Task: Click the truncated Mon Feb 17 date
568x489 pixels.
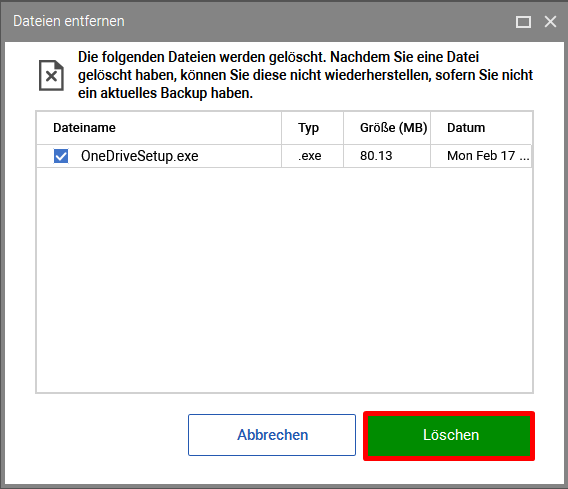Action: pos(488,156)
